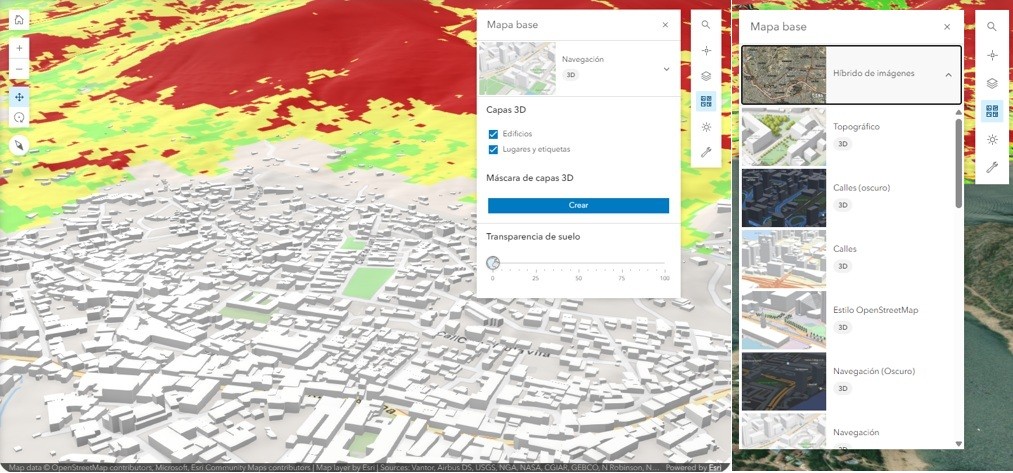This screenshot has width=1013, height=473.
Task: Open the Layers tool in right map toolbar
Action: coord(992,83)
